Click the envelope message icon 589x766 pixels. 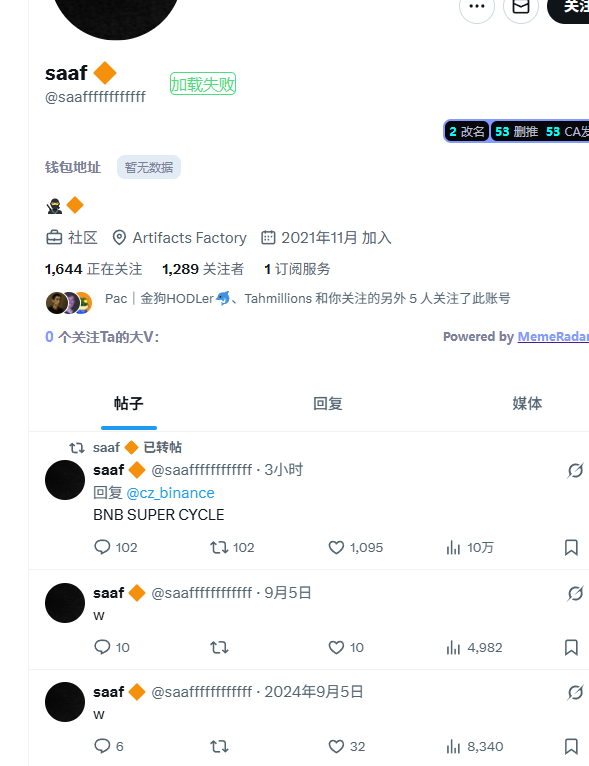point(521,6)
